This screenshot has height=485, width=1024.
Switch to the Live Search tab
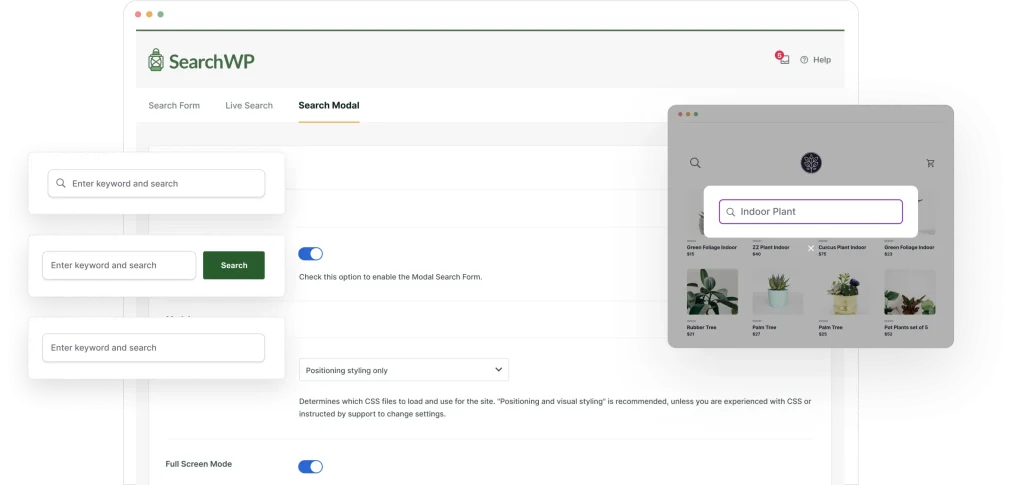[249, 105]
